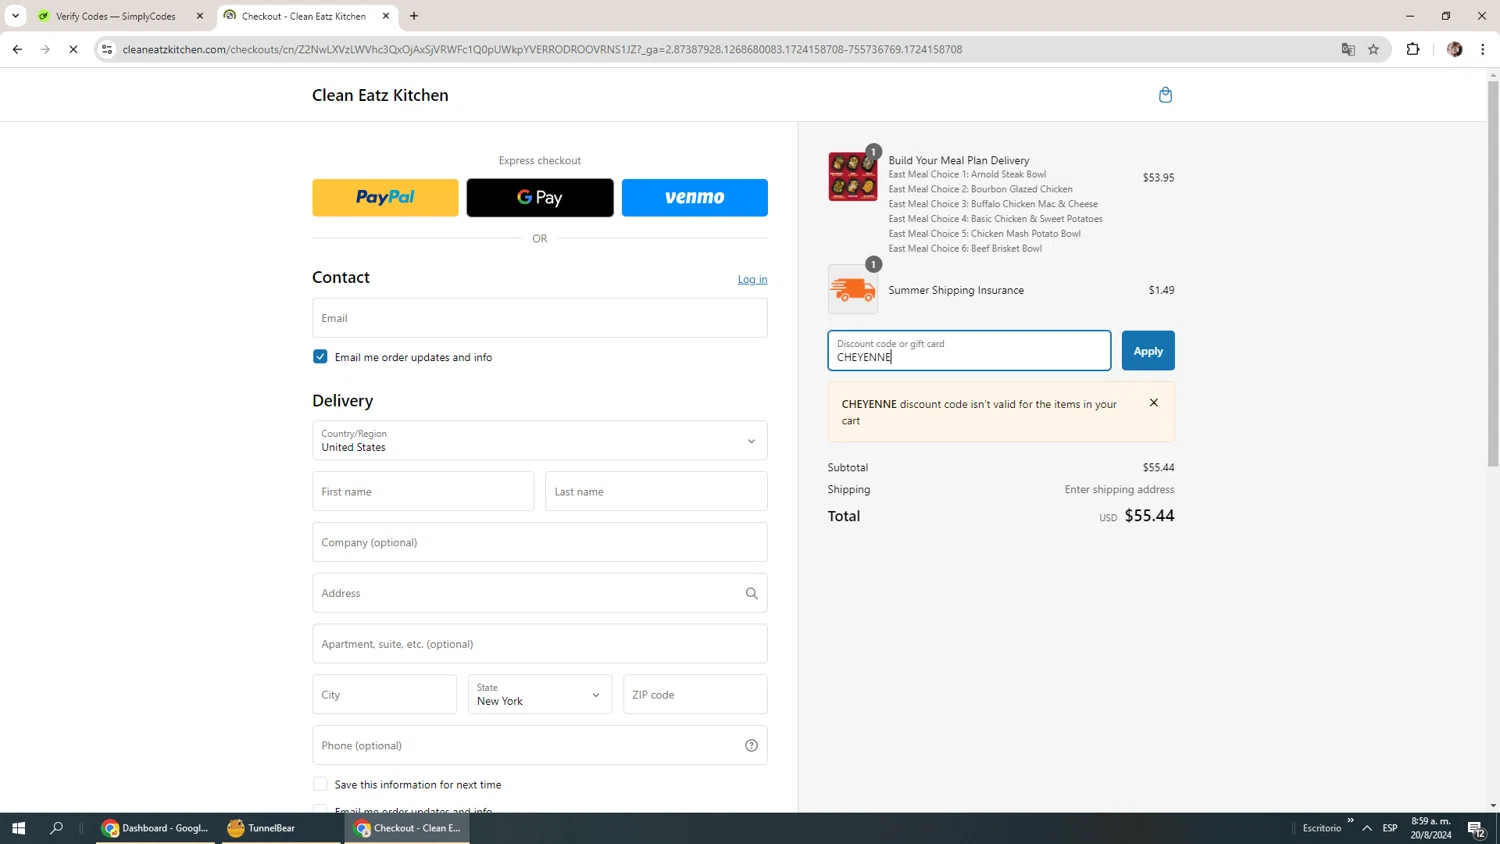Click the Log in link
The height and width of the screenshot is (844, 1500).
tap(752, 279)
